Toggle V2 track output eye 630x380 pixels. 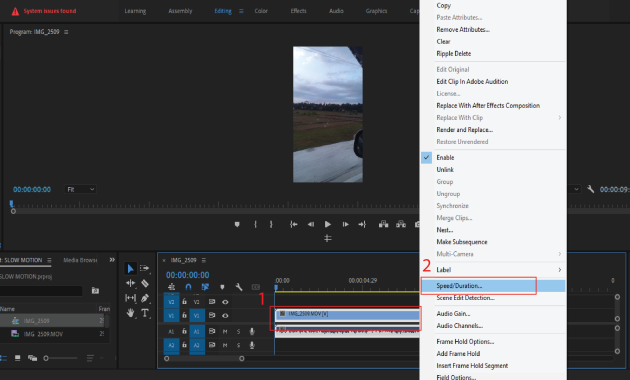[x=225, y=302]
